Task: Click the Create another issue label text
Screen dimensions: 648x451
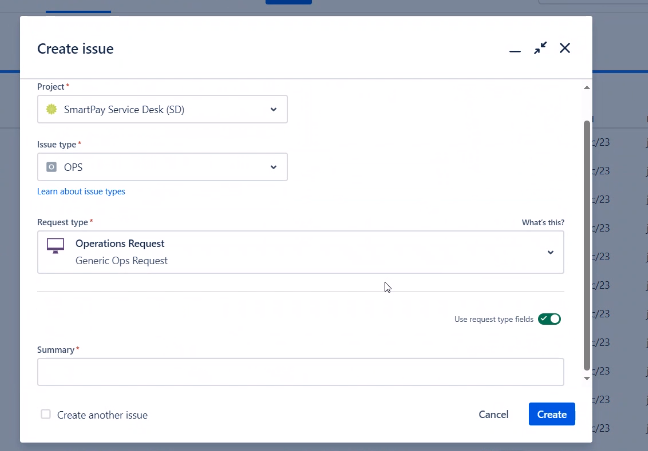Action: (x=102, y=415)
